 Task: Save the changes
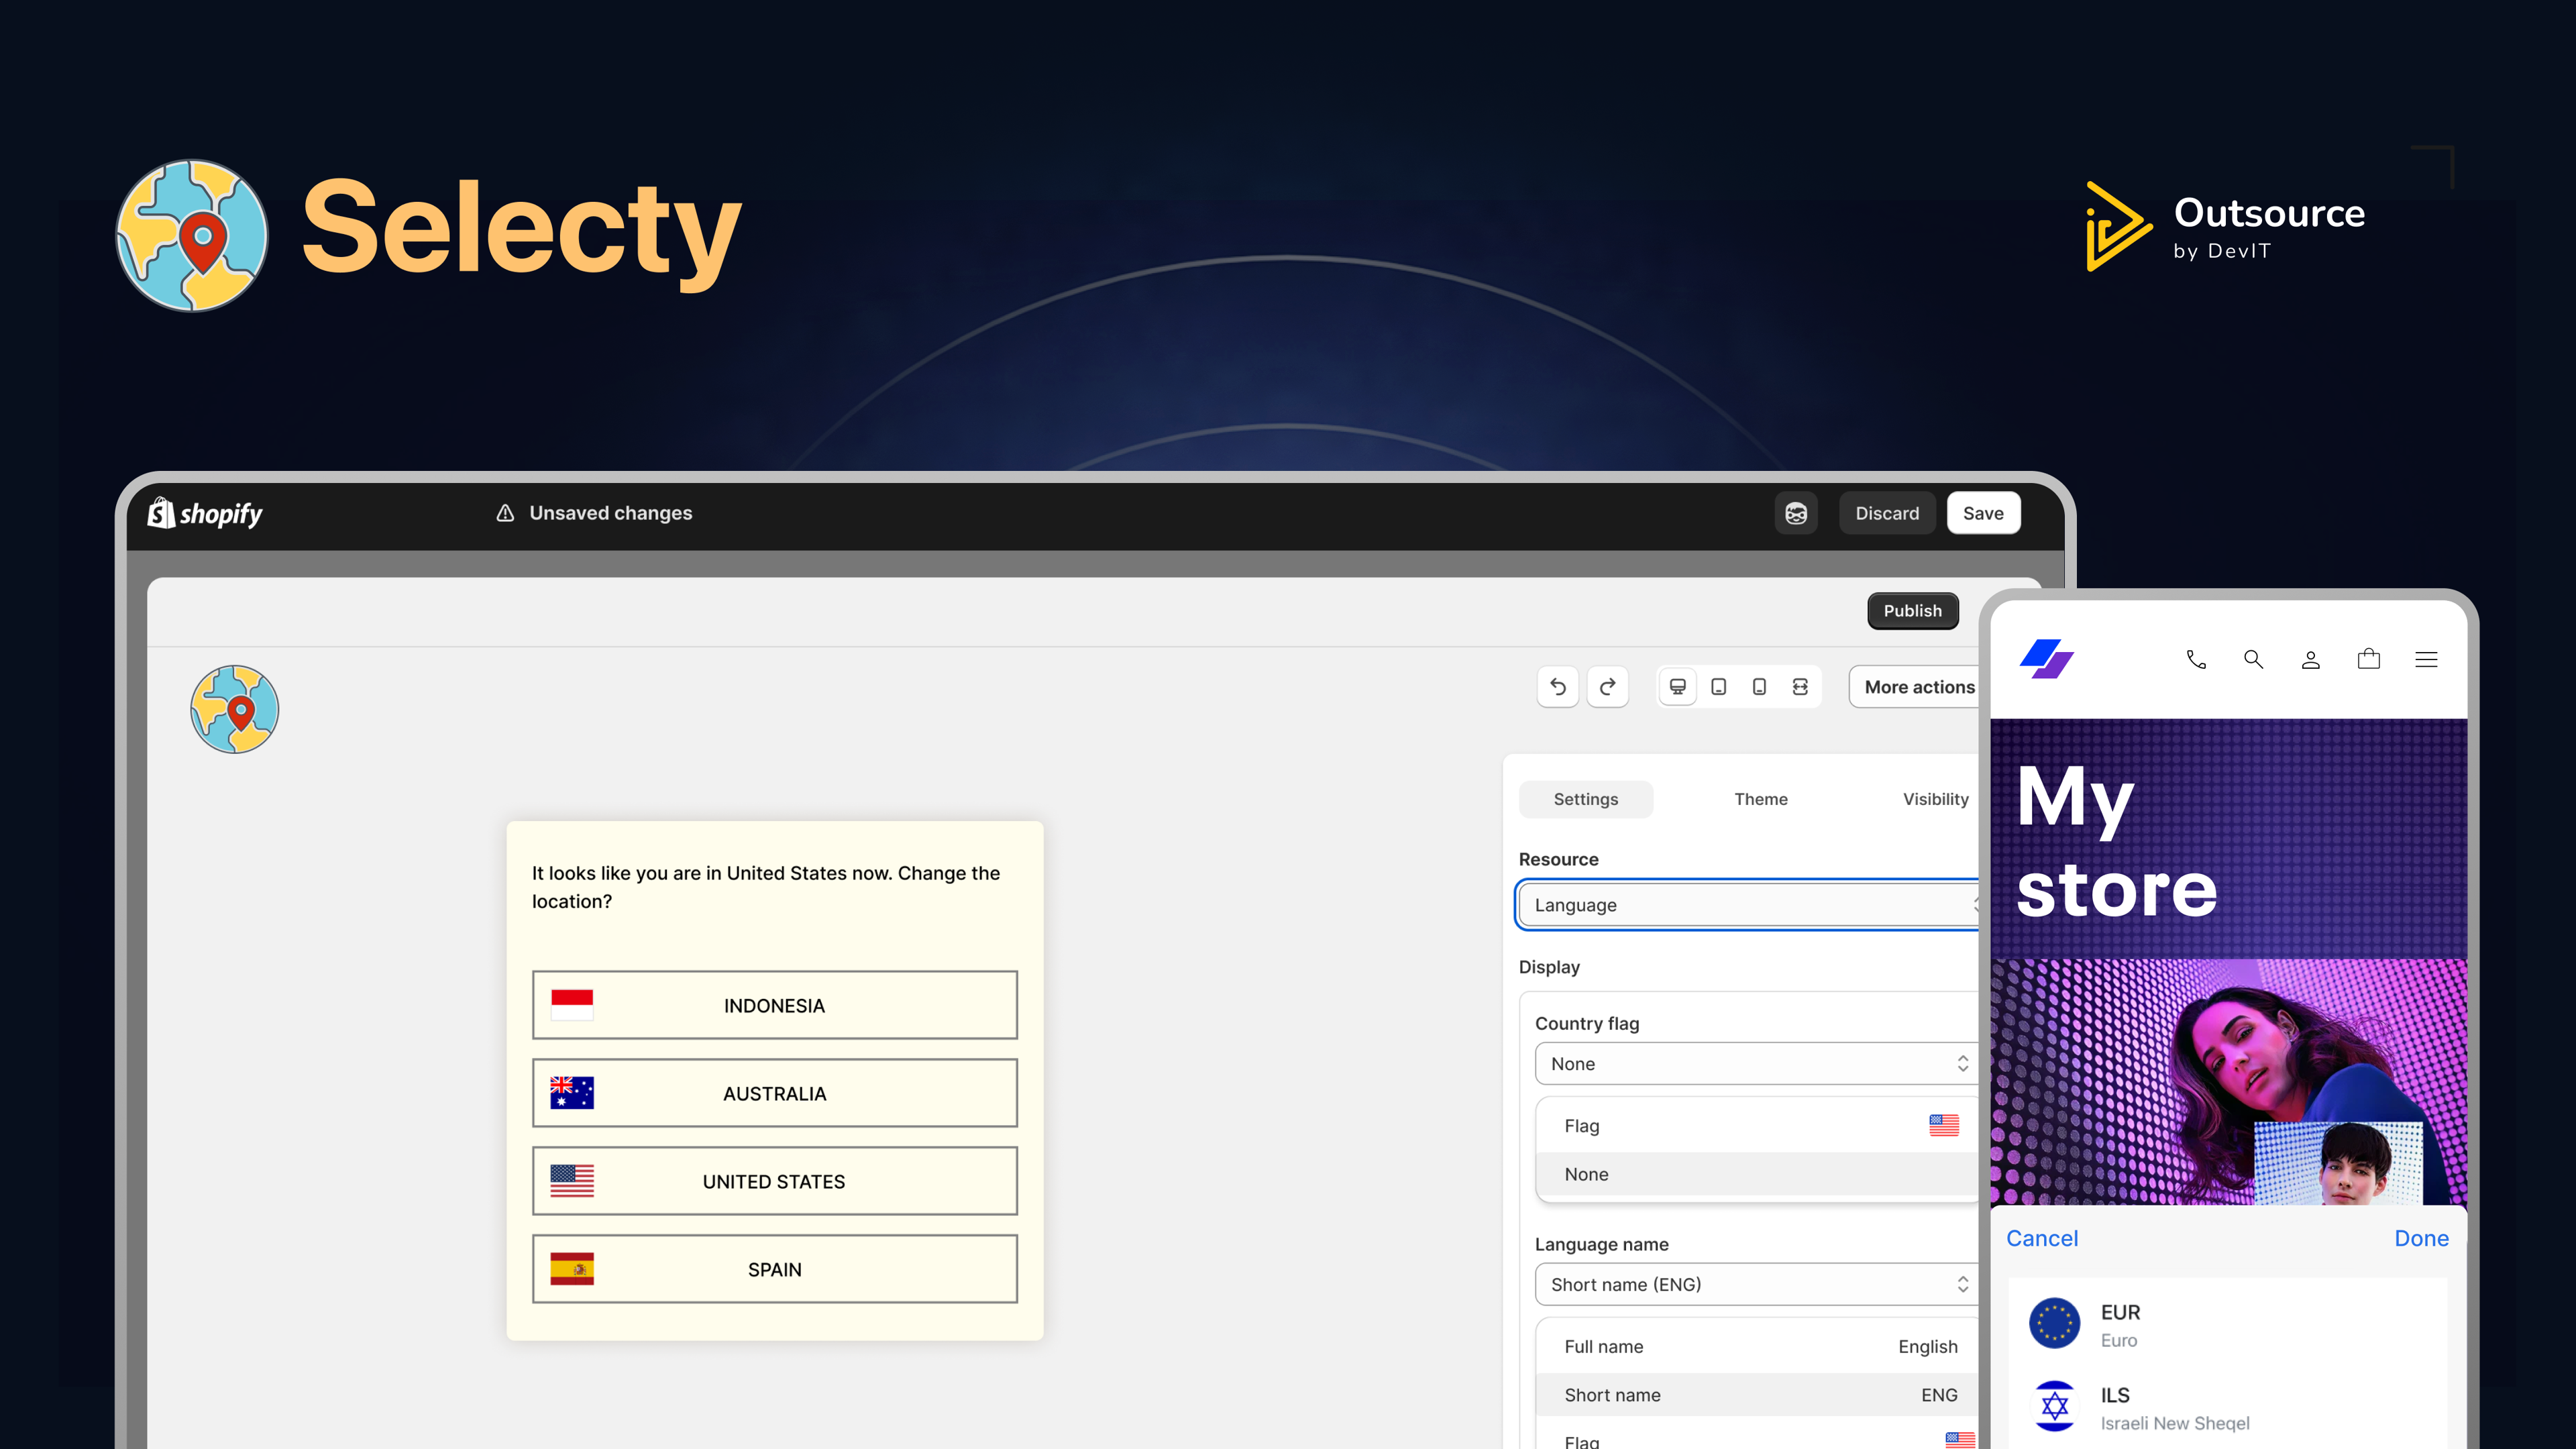tap(1983, 513)
